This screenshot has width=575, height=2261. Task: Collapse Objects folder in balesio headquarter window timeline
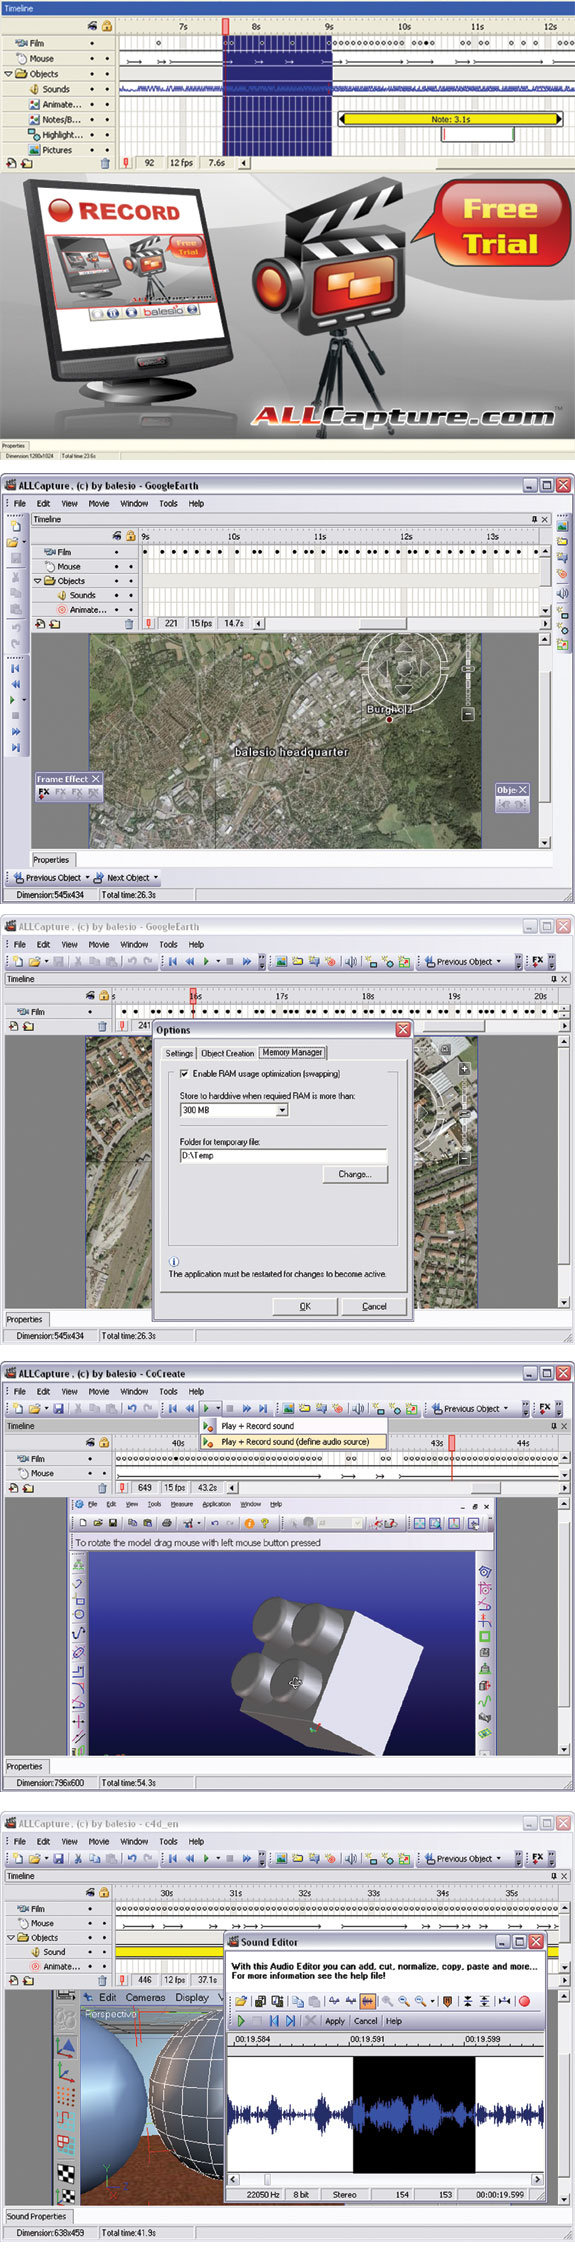click(37, 581)
